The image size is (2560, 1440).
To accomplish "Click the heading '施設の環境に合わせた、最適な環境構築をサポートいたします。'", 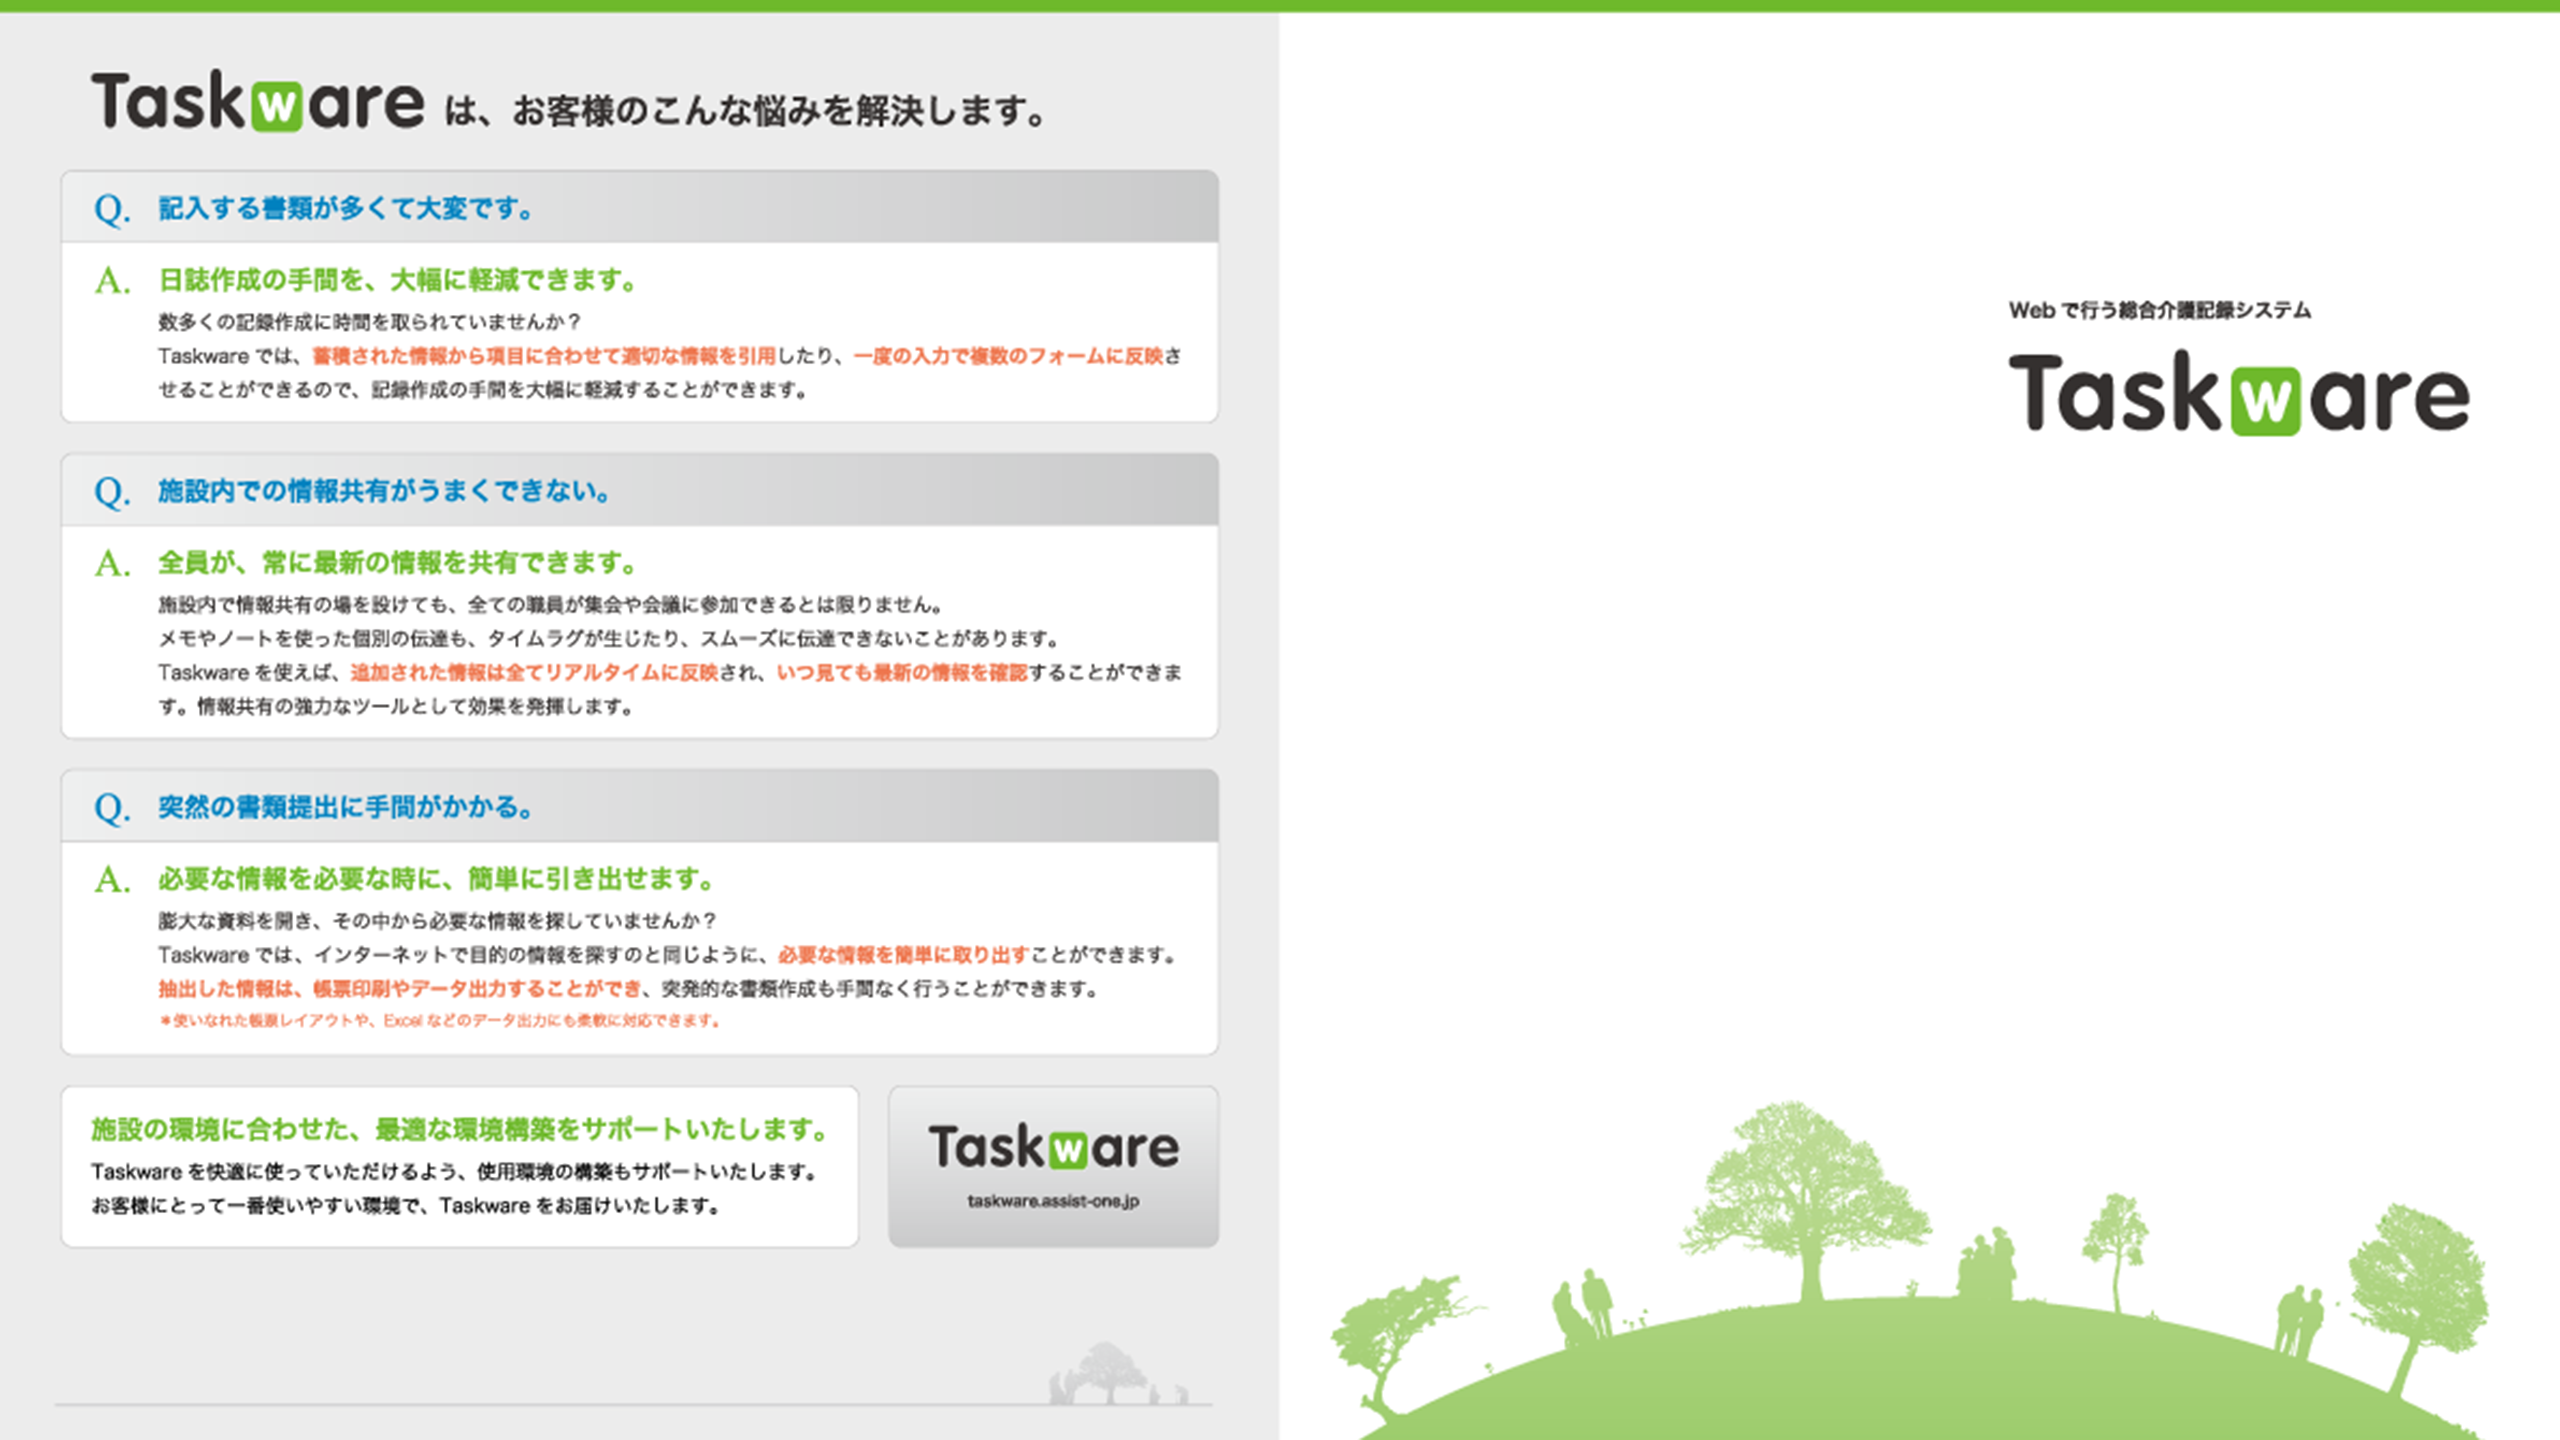I will click(x=460, y=1130).
